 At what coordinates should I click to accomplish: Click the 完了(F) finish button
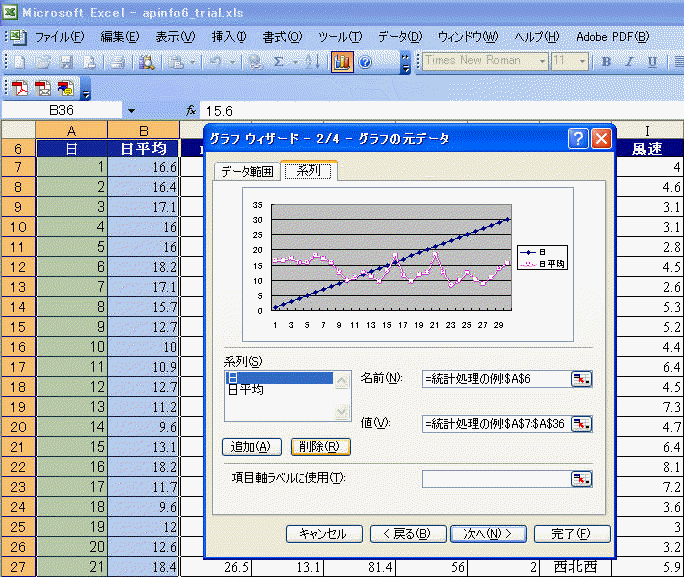[572, 534]
